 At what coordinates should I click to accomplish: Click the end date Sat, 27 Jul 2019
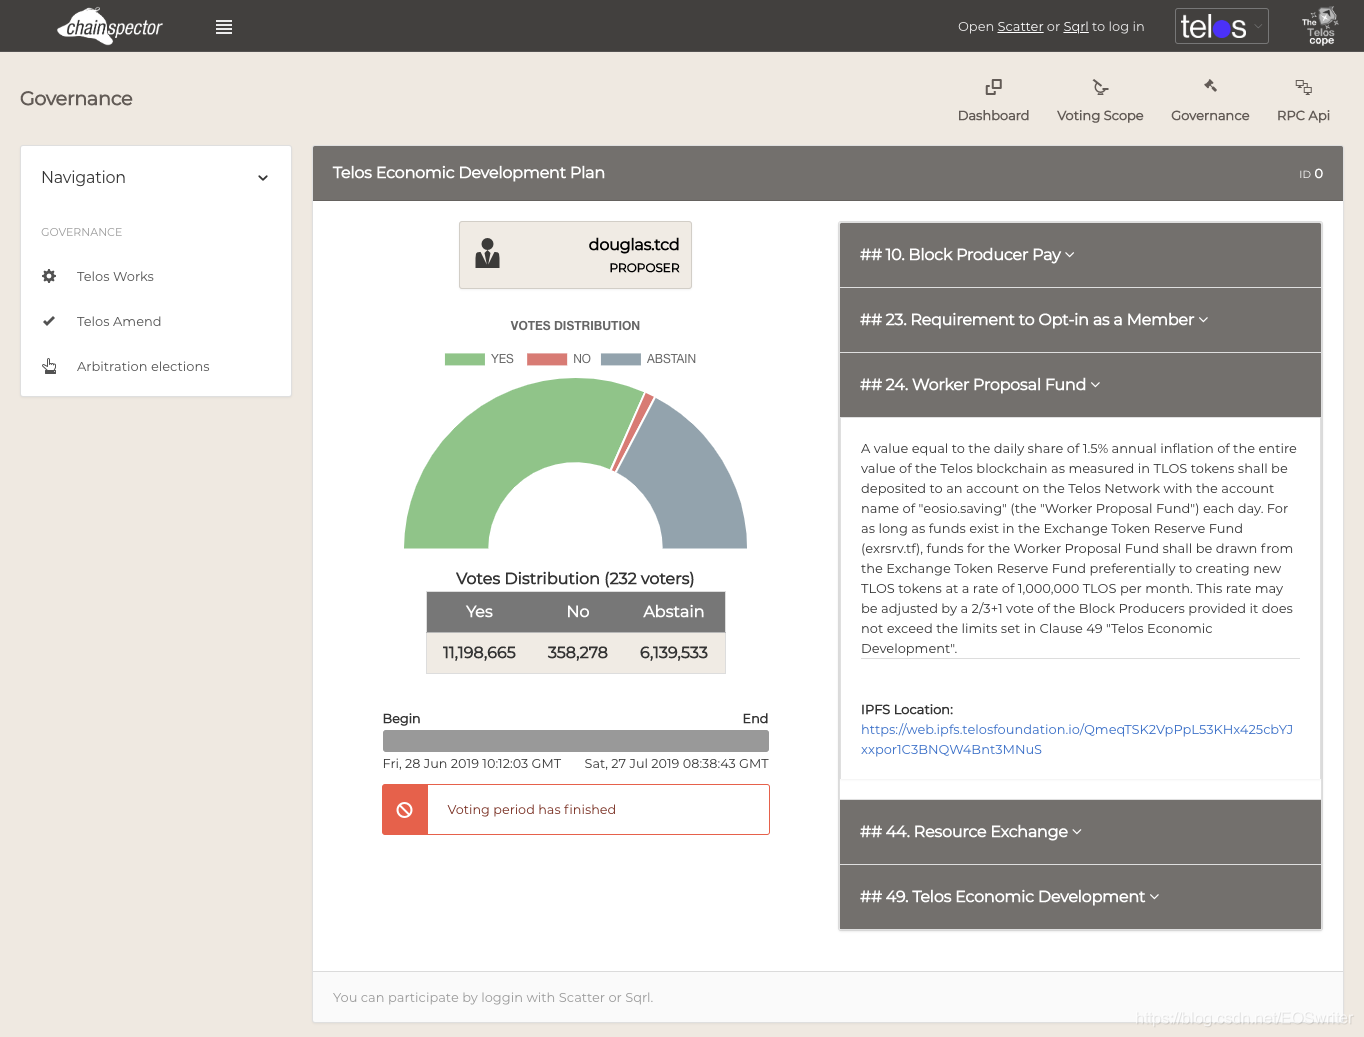click(x=676, y=764)
